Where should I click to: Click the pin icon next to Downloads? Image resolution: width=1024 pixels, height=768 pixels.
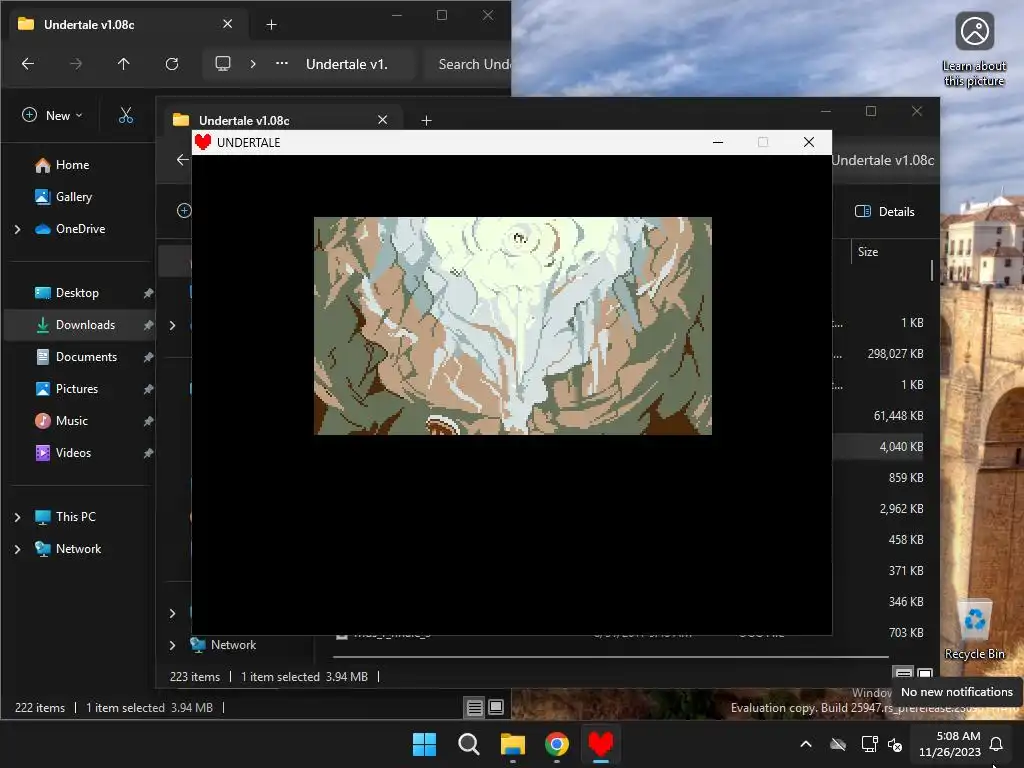(148, 325)
